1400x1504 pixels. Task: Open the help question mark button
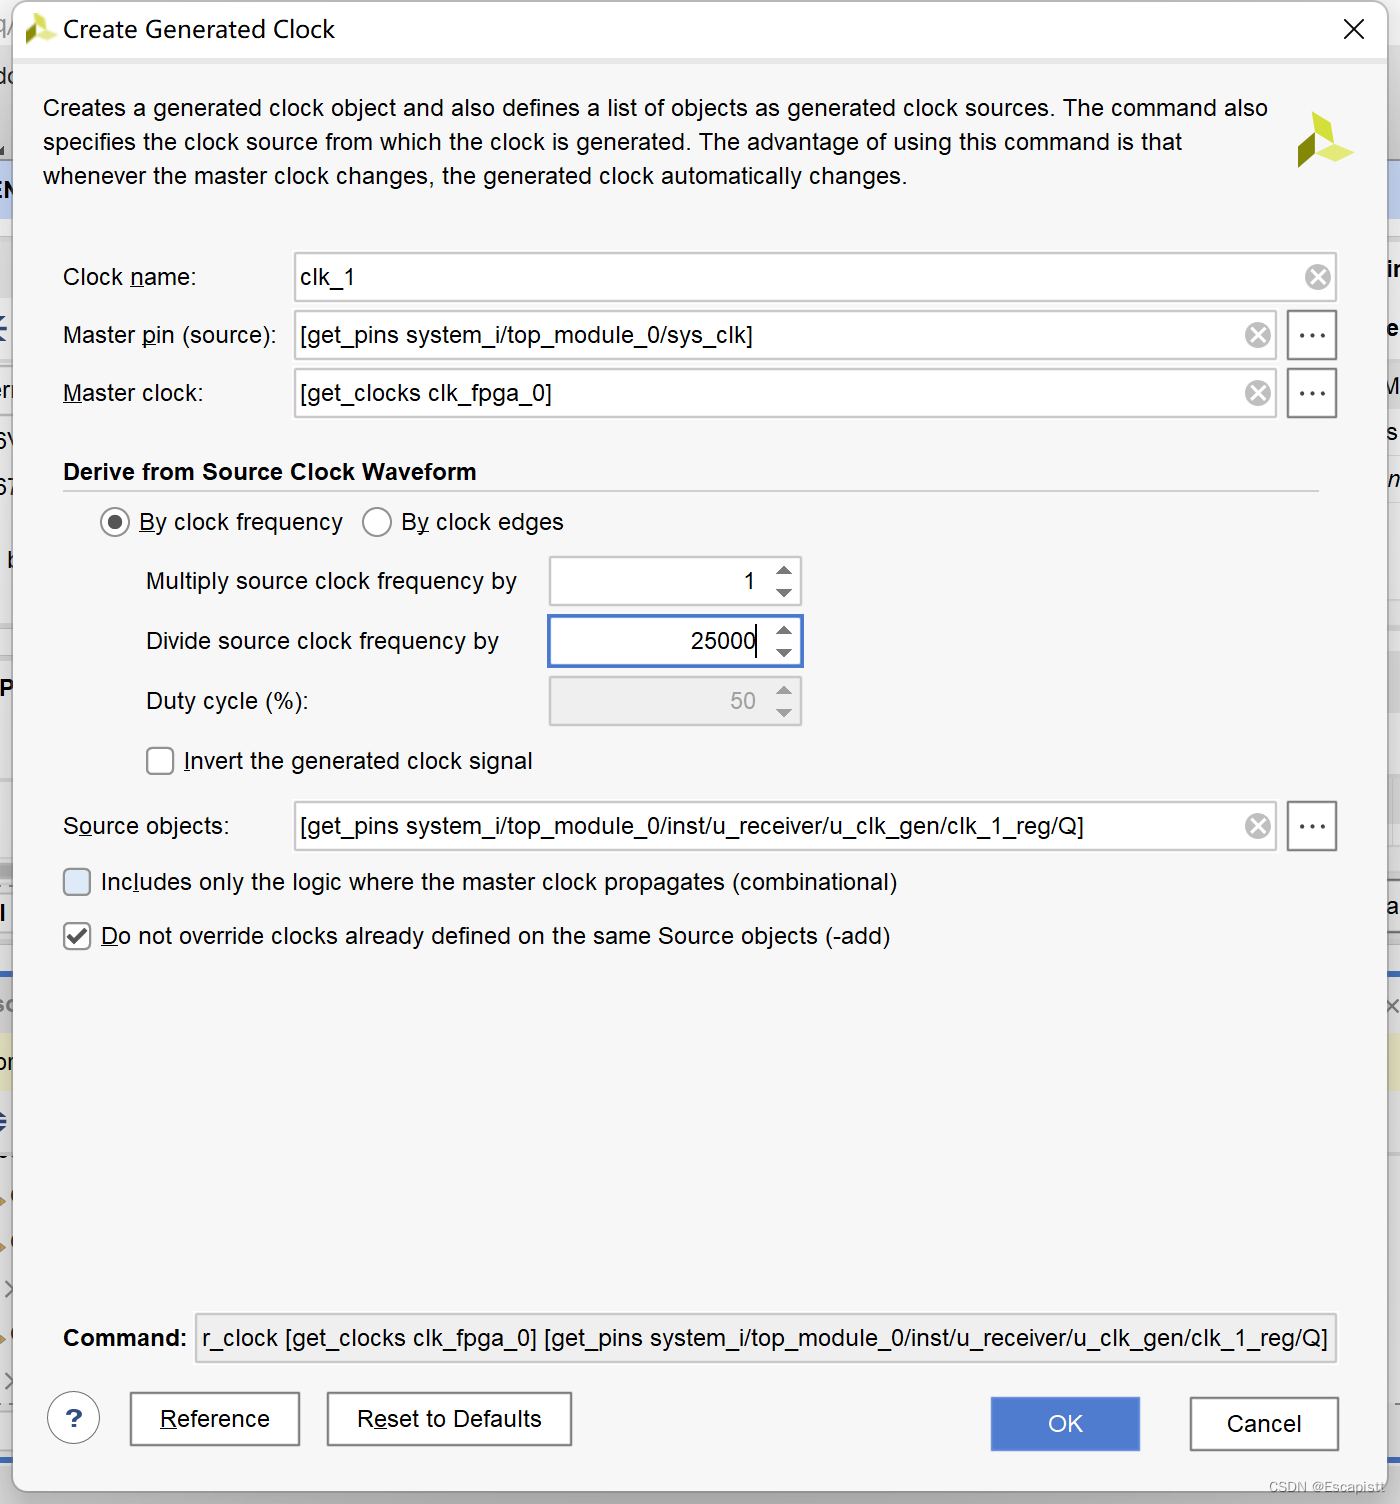coord(73,1418)
